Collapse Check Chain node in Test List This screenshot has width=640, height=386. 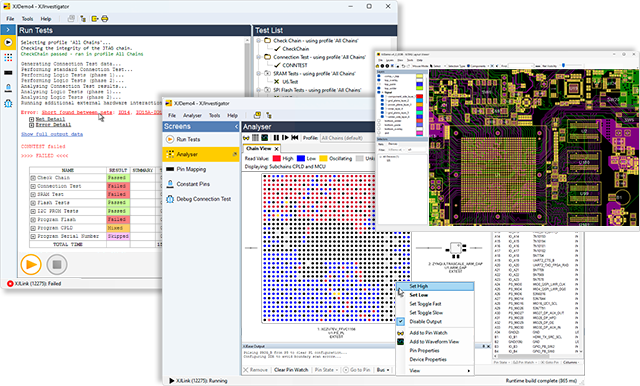(x=258, y=40)
